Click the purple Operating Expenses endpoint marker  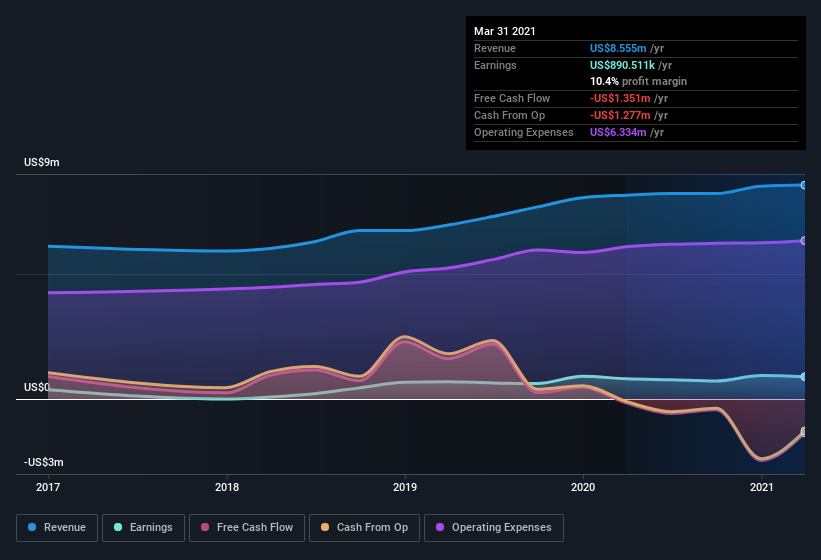(804, 241)
